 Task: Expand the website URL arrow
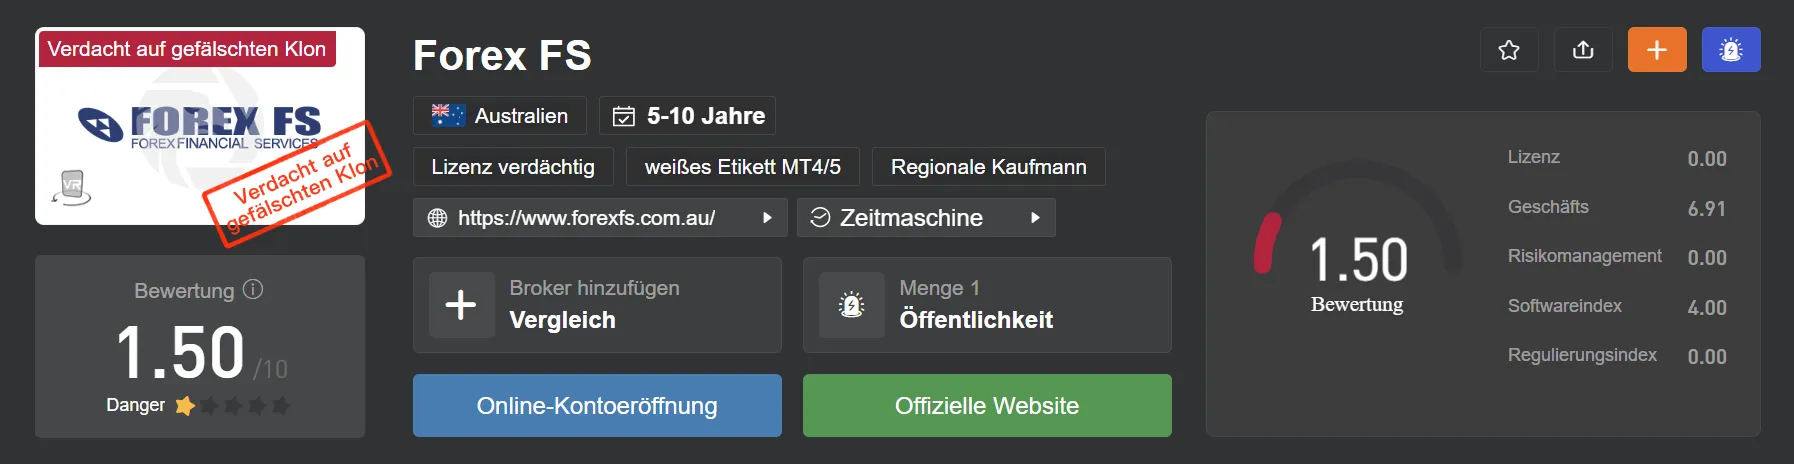point(767,217)
